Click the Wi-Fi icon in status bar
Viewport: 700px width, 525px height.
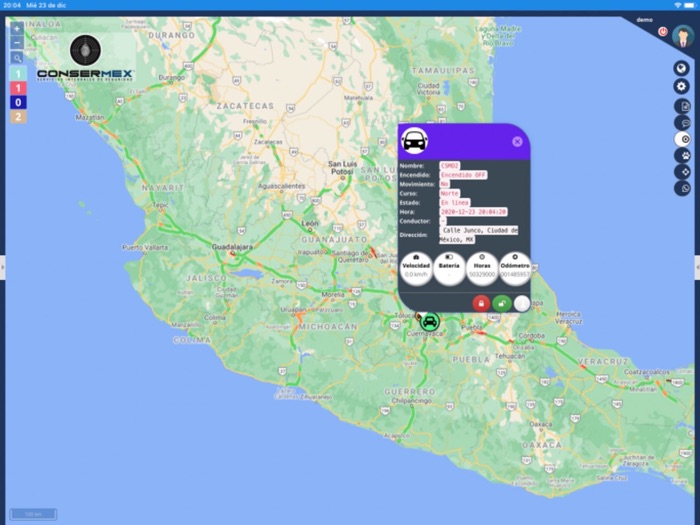[x=678, y=5]
